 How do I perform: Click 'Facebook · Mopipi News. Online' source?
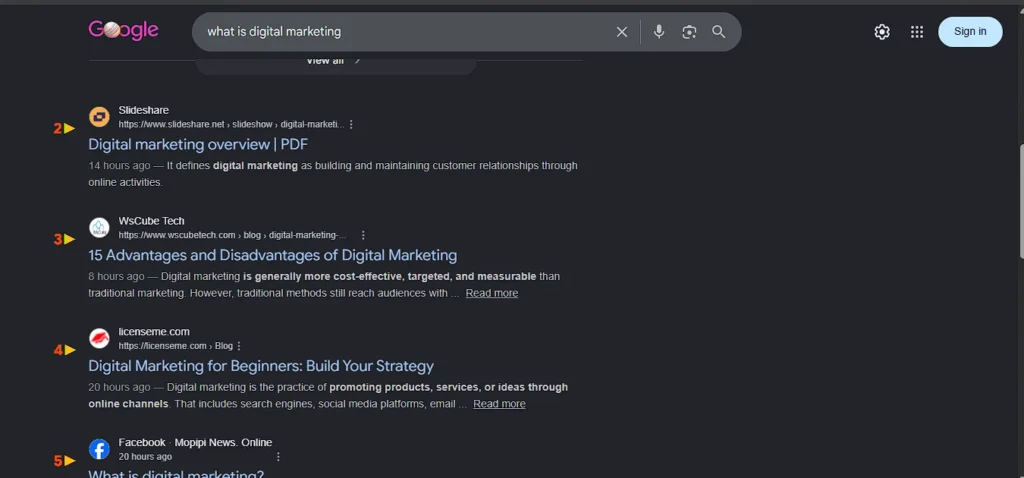[x=195, y=443]
